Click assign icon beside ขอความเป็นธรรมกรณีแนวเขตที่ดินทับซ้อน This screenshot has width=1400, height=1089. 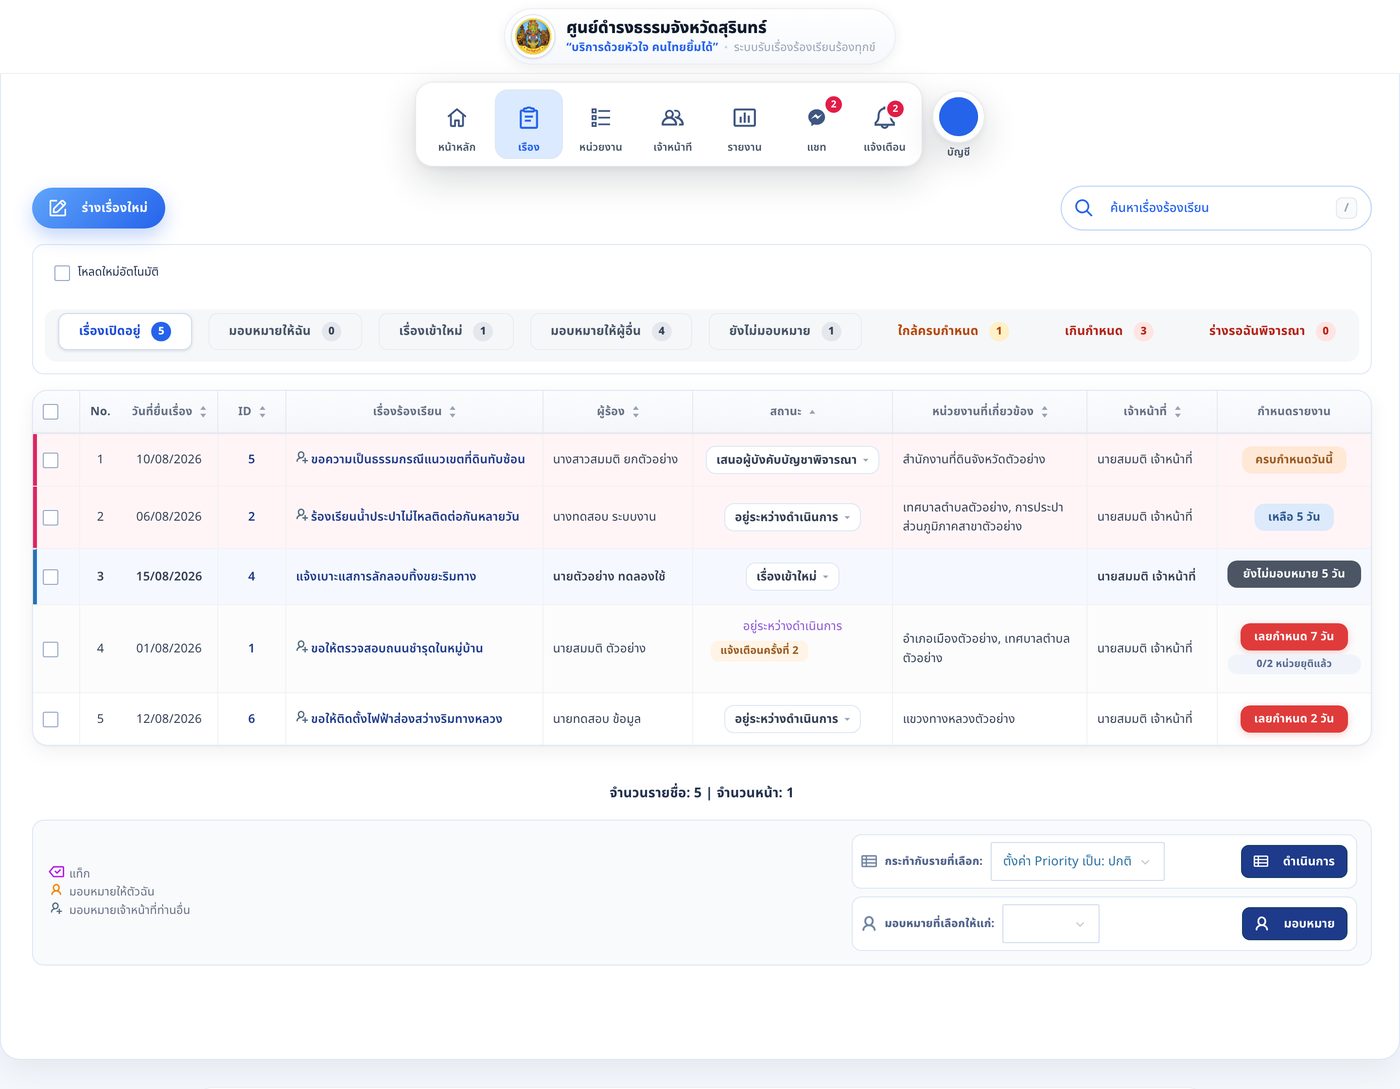[x=302, y=458]
